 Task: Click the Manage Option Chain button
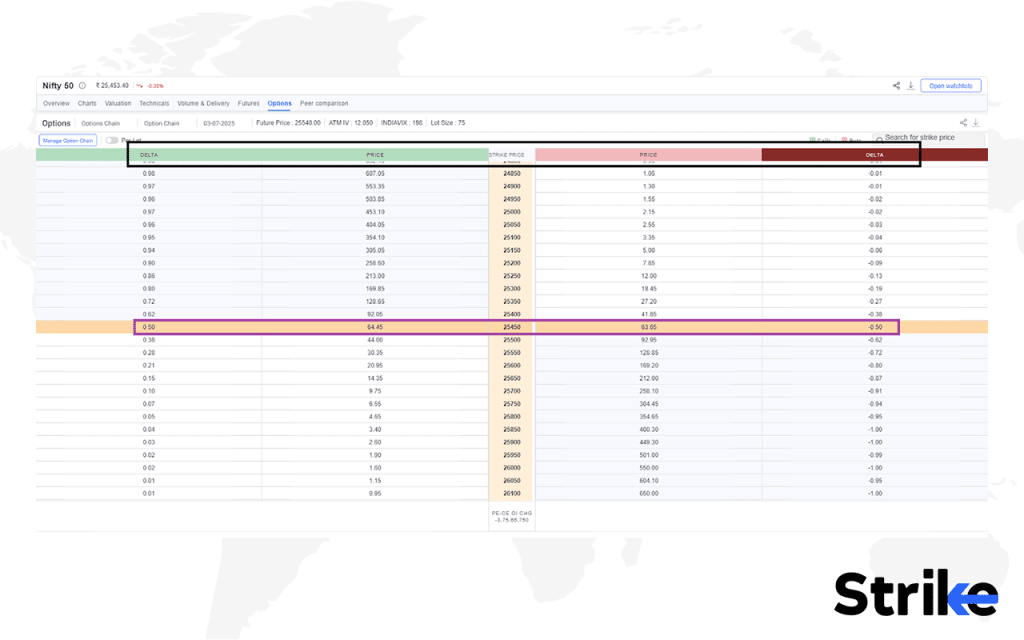click(68, 140)
